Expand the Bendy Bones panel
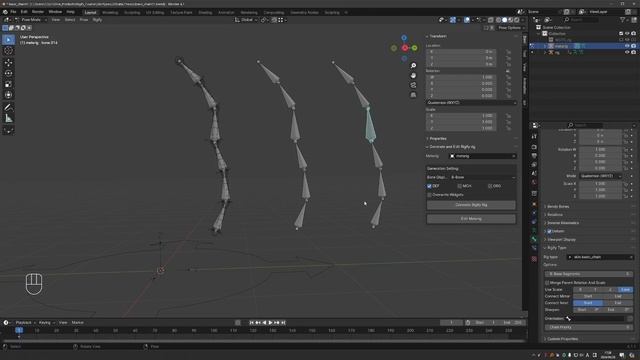This screenshot has width=640, height=360. (x=558, y=207)
